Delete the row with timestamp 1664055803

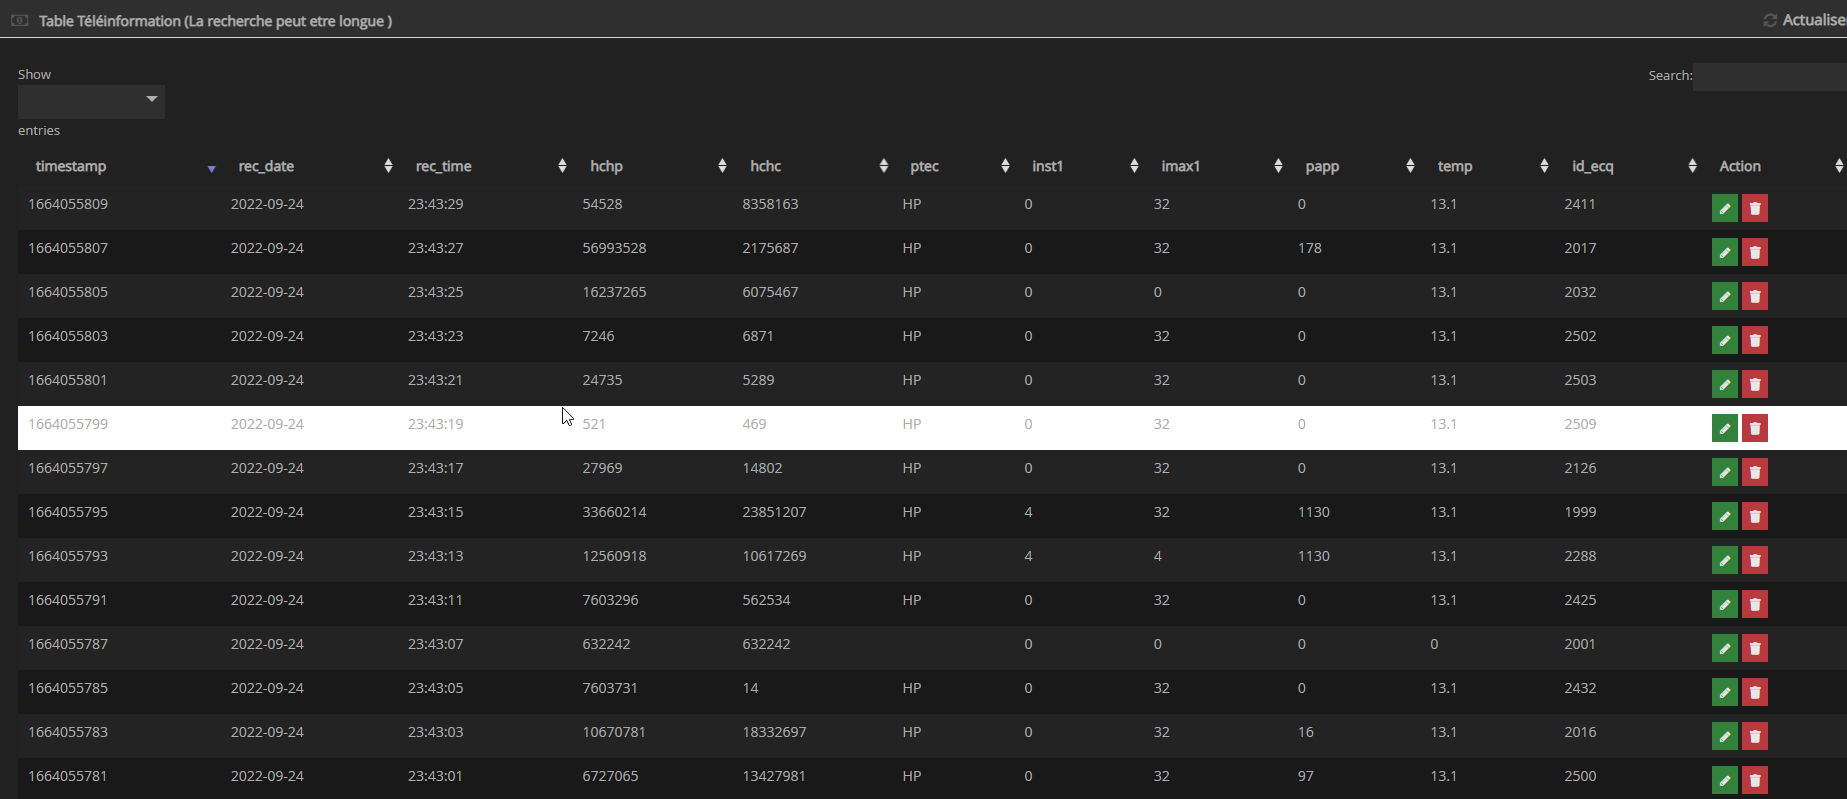point(1755,340)
